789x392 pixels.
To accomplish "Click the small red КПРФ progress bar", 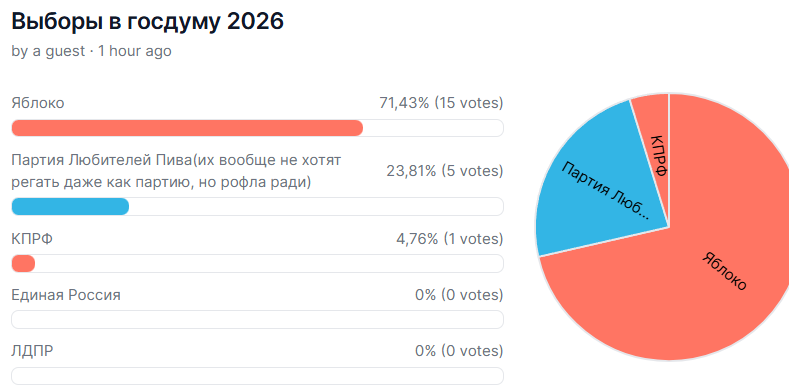I will 23,264.
